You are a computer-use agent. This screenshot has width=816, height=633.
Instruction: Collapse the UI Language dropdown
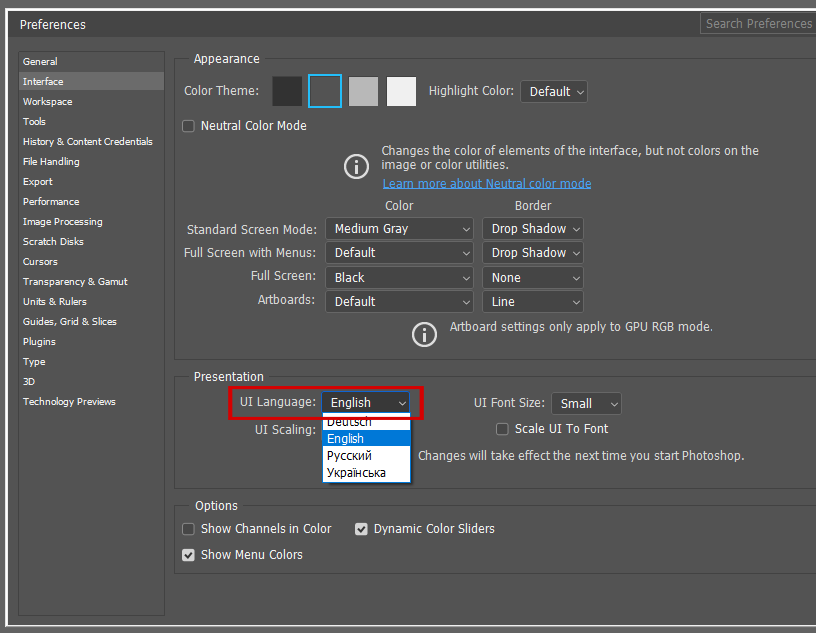(366, 402)
